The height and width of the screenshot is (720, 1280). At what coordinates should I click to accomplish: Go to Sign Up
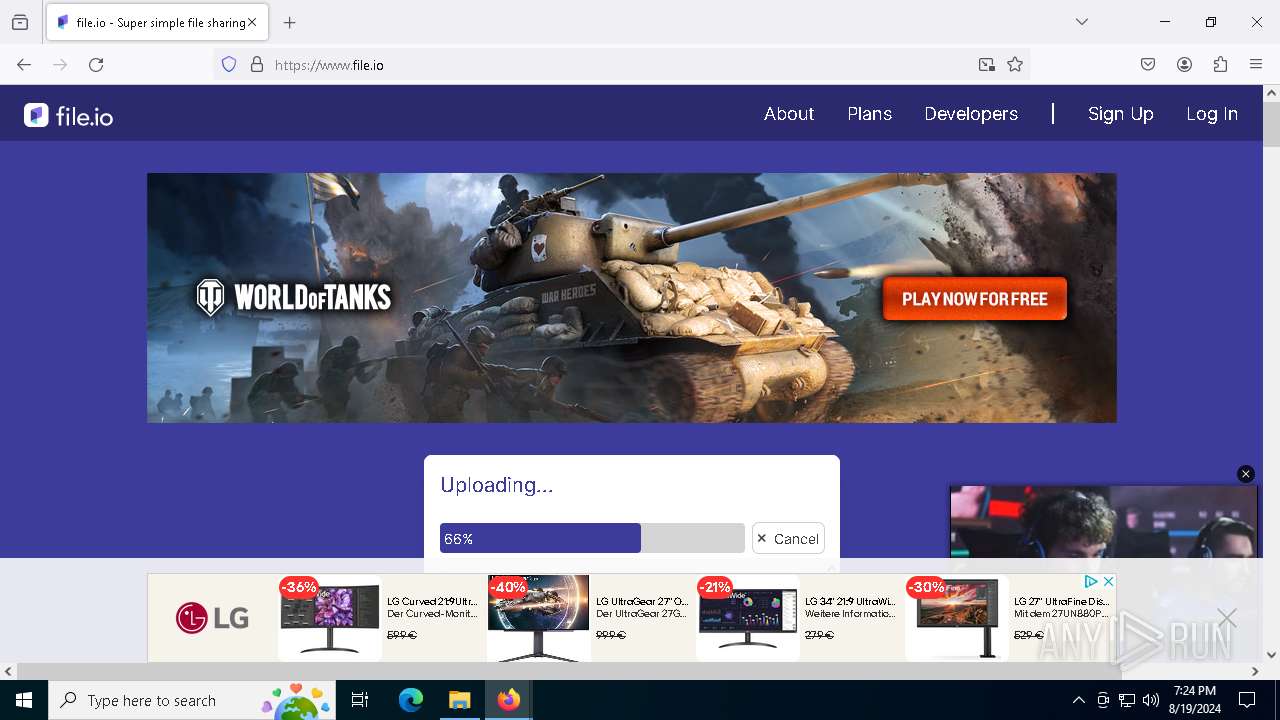1121,114
